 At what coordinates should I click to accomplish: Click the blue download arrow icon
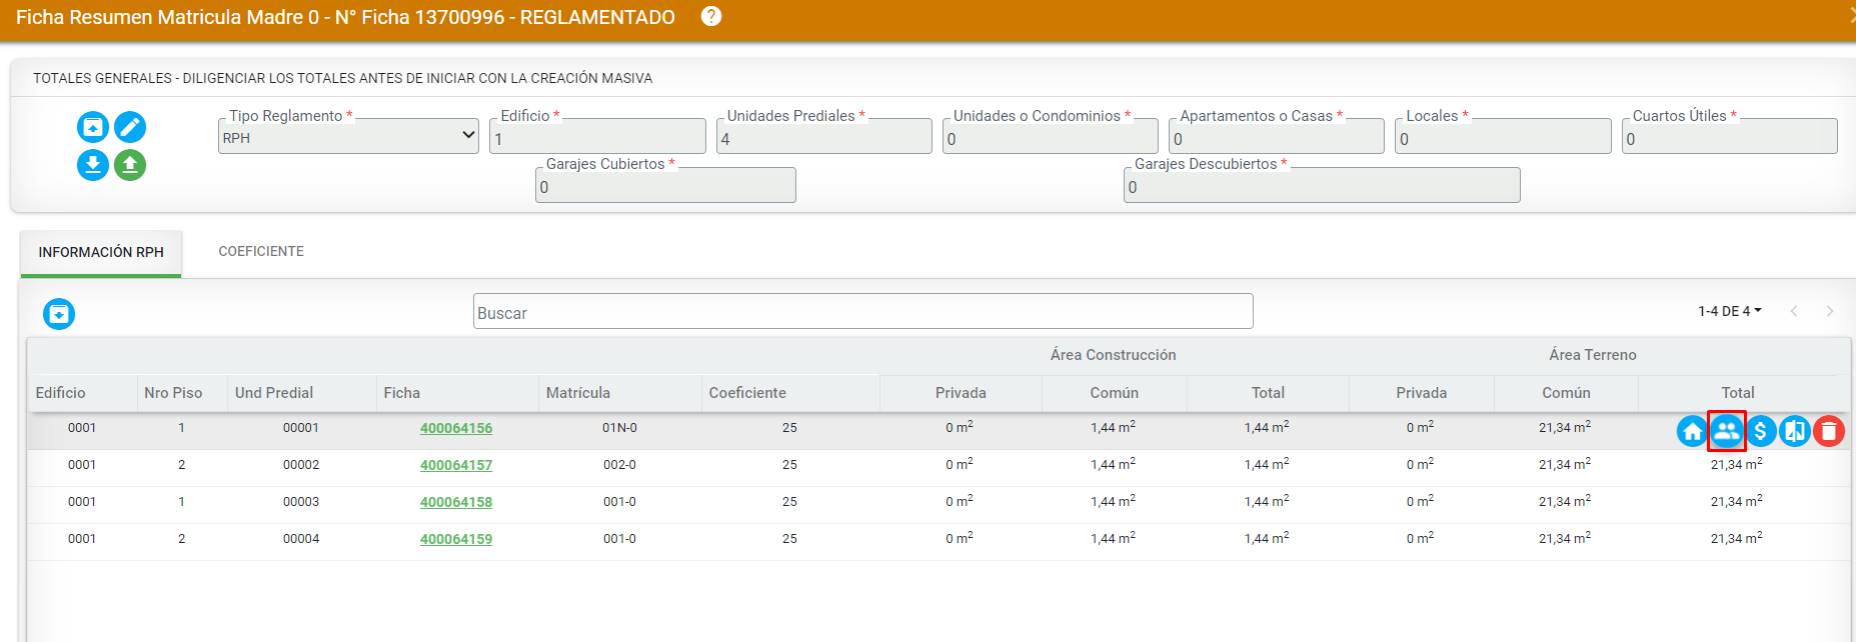[x=93, y=165]
